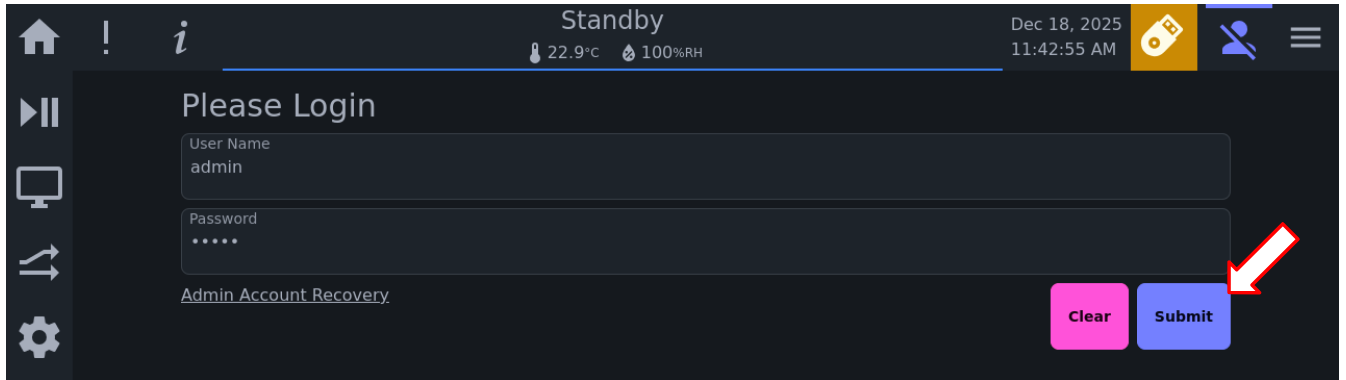Click the yellow USB drive icon
The image size is (1346, 380).
point(1163,39)
